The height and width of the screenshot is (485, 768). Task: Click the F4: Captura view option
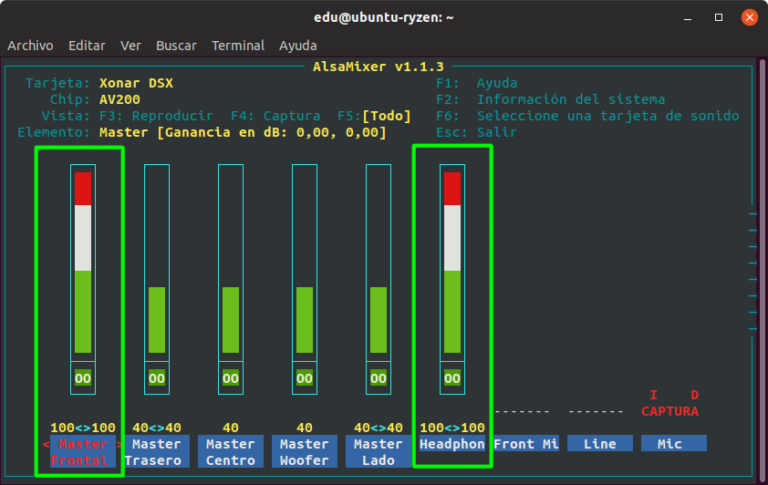pos(275,116)
